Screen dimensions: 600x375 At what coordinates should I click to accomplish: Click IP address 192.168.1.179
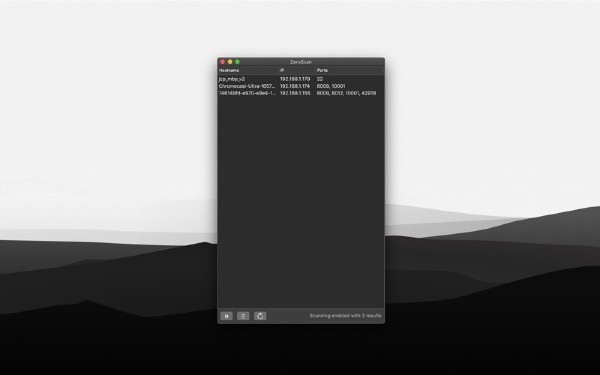(295, 79)
